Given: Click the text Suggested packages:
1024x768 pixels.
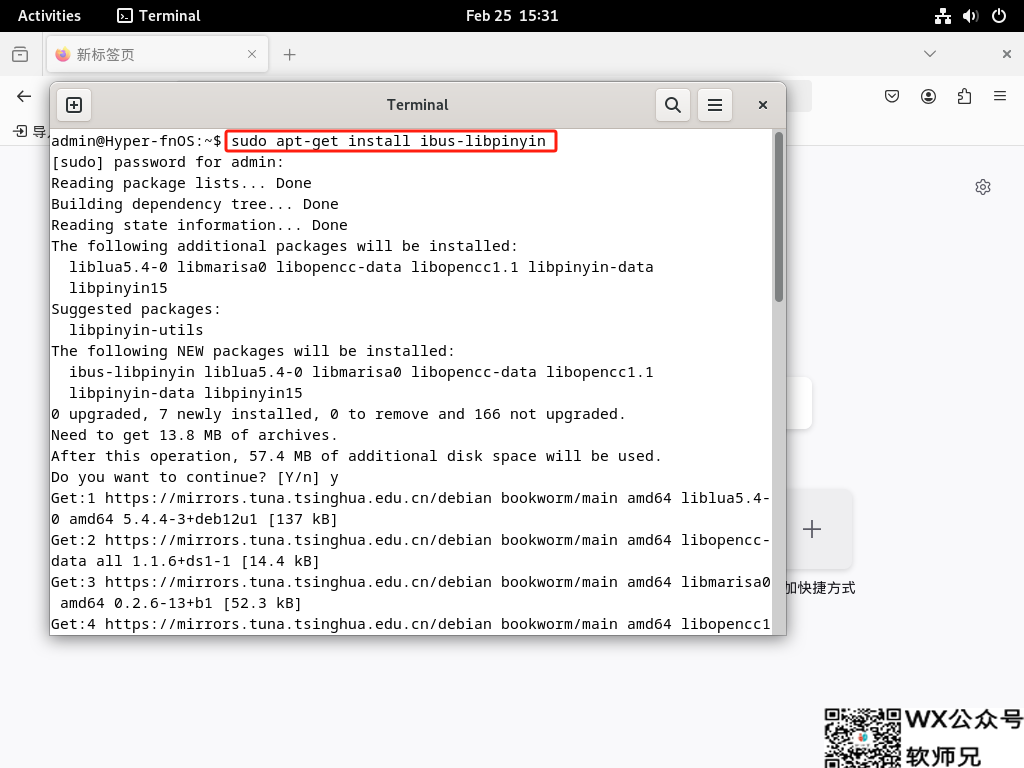Looking at the screenshot, I should [136, 309].
